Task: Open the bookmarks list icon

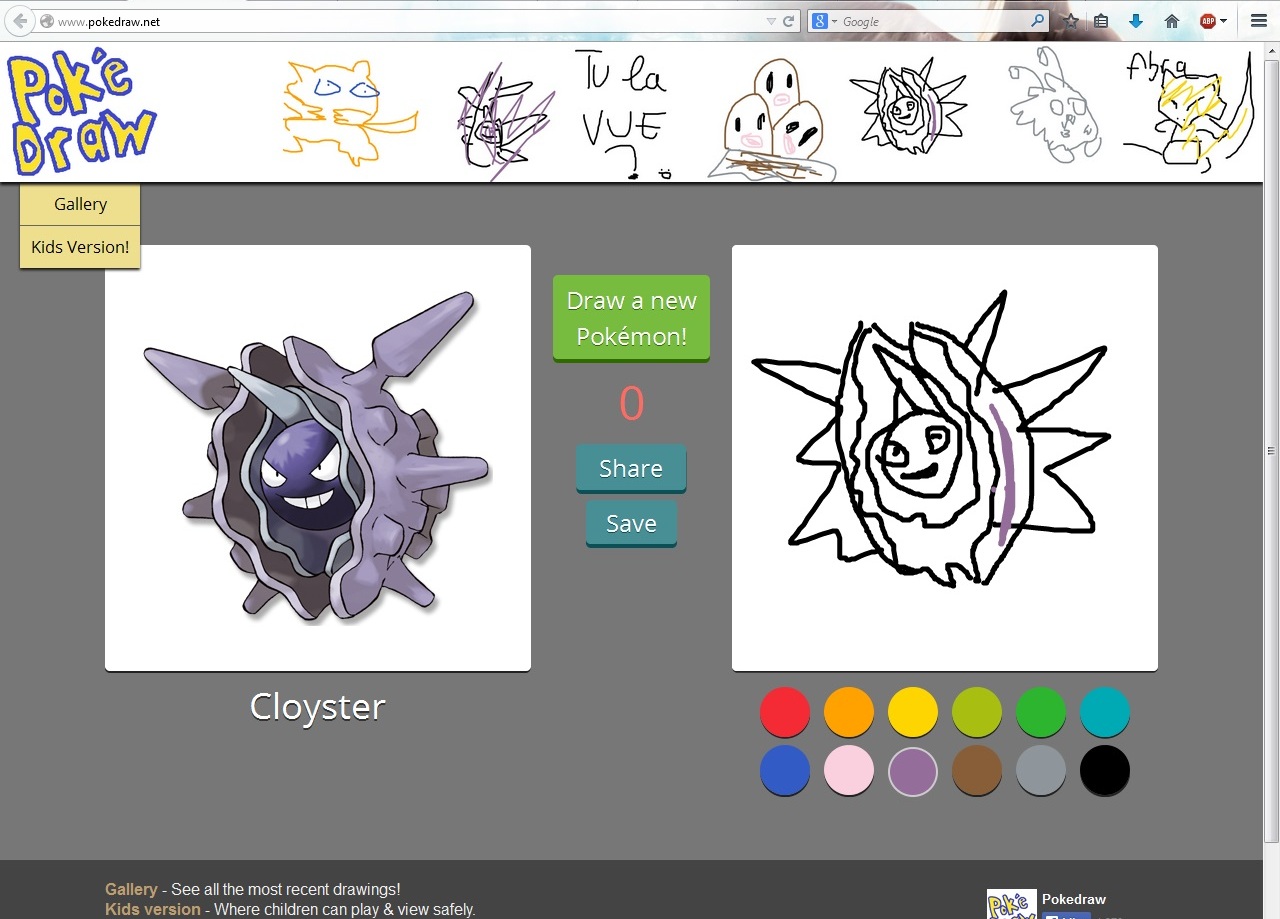Action: [1101, 21]
